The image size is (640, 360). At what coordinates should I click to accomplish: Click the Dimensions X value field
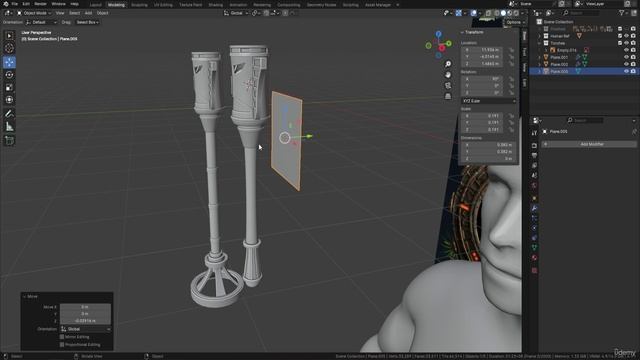pos(488,145)
